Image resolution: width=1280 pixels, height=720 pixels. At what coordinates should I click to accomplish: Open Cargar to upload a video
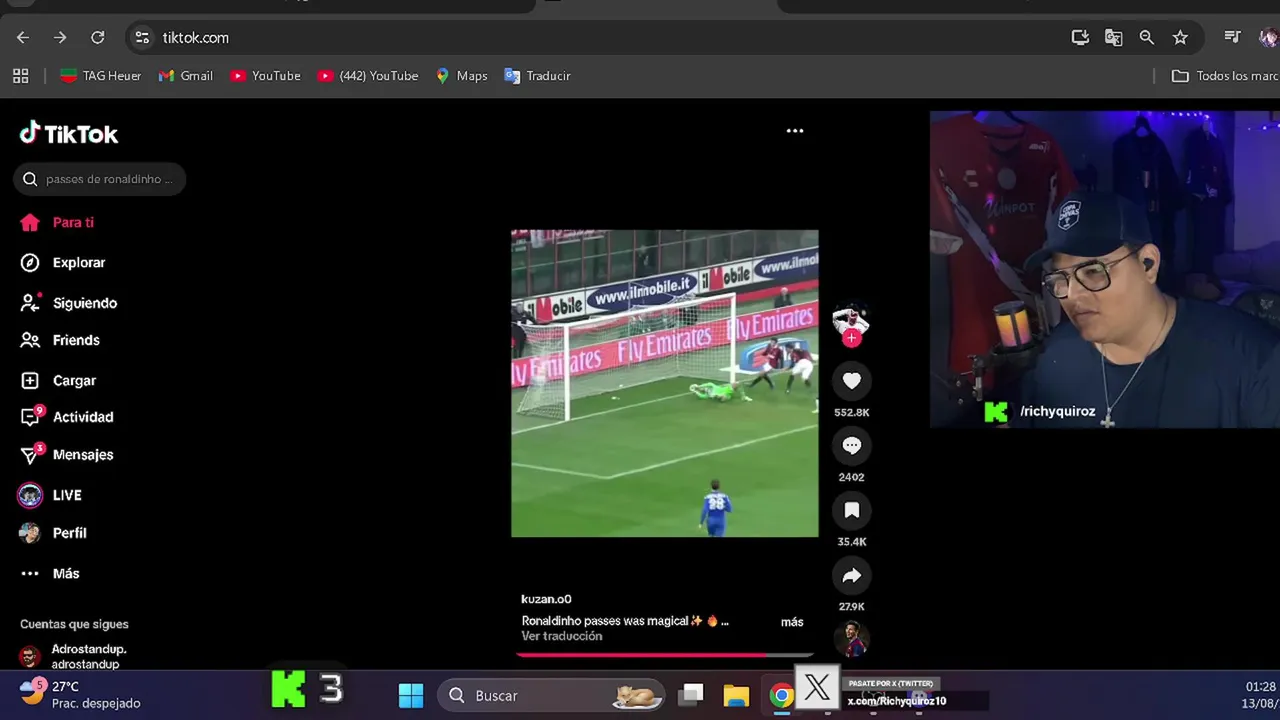pos(59,380)
